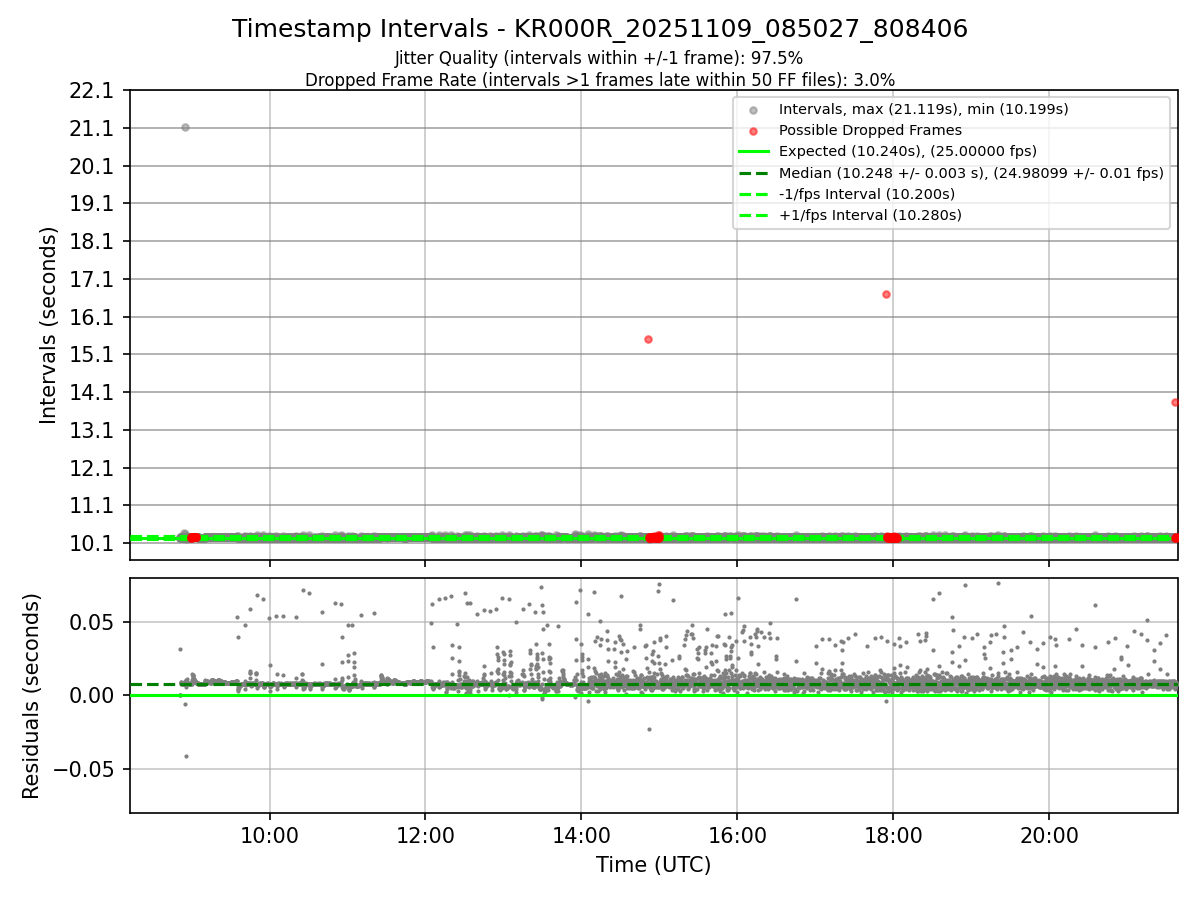Viewport: 1200px width, 900px height.
Task: Click the legend entry 'Intervals, max (21.119s), min (10.199s)'
Action: [924, 109]
